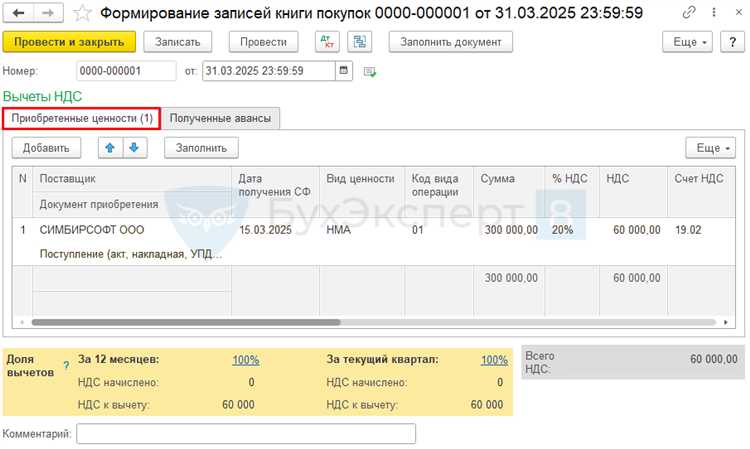750x449 pixels.
Task: Save document with Записать
Action: click(x=177, y=42)
